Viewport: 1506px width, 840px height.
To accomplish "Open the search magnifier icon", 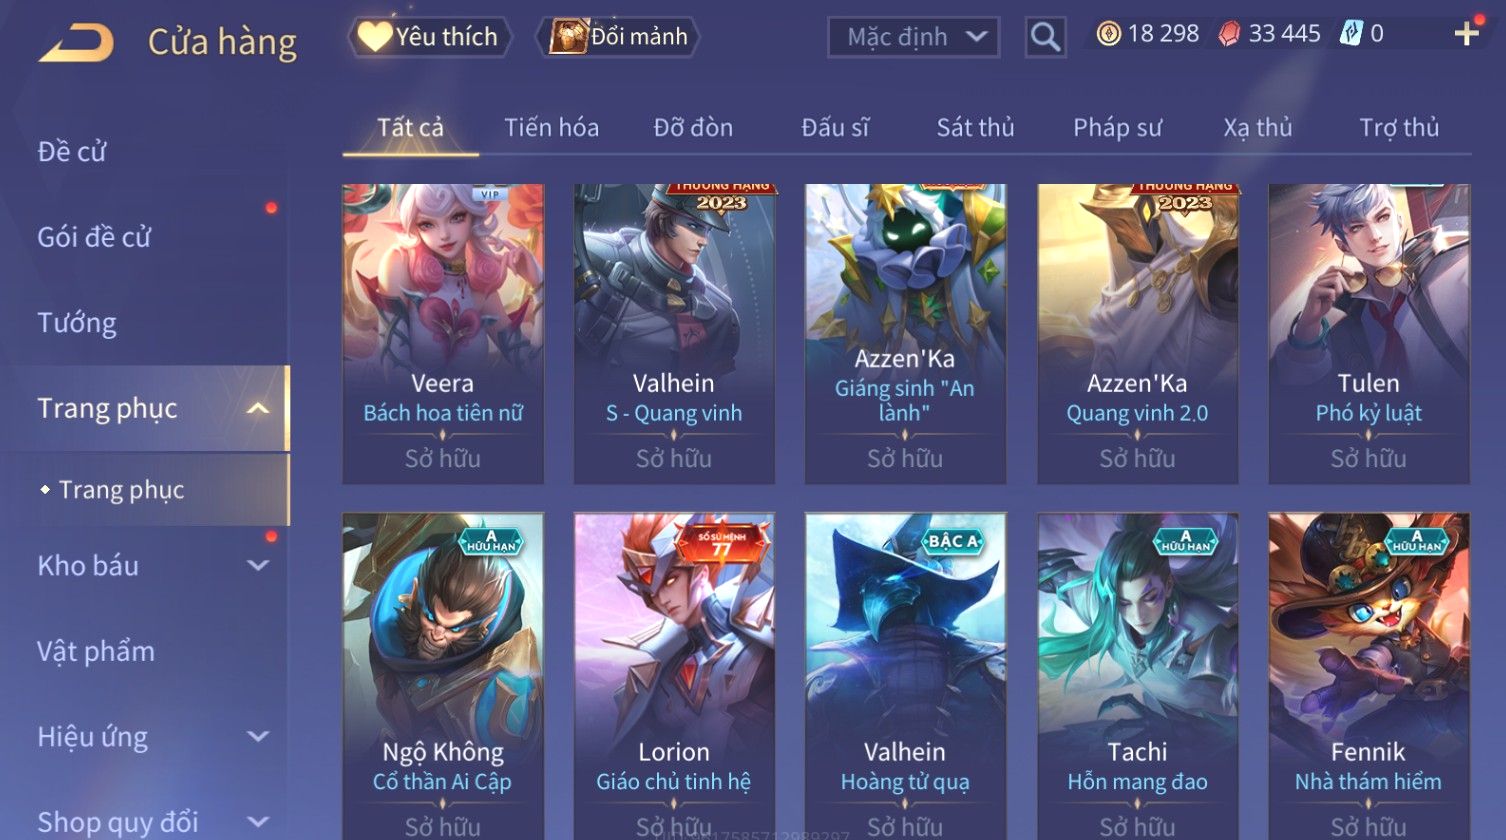I will (x=1045, y=37).
